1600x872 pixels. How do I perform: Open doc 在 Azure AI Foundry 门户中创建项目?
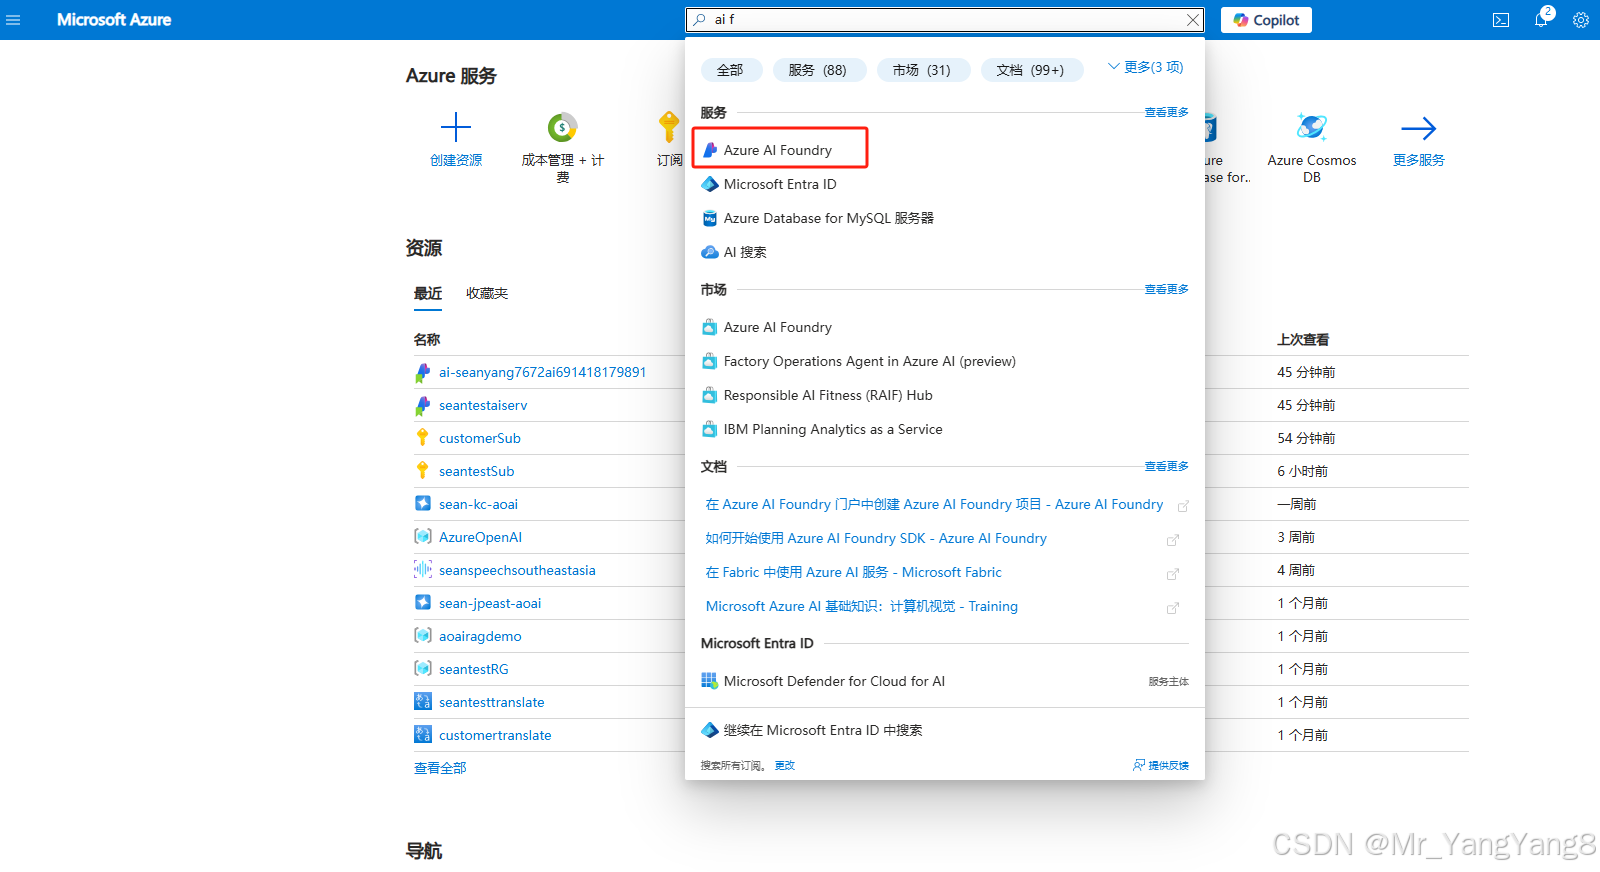tap(934, 505)
